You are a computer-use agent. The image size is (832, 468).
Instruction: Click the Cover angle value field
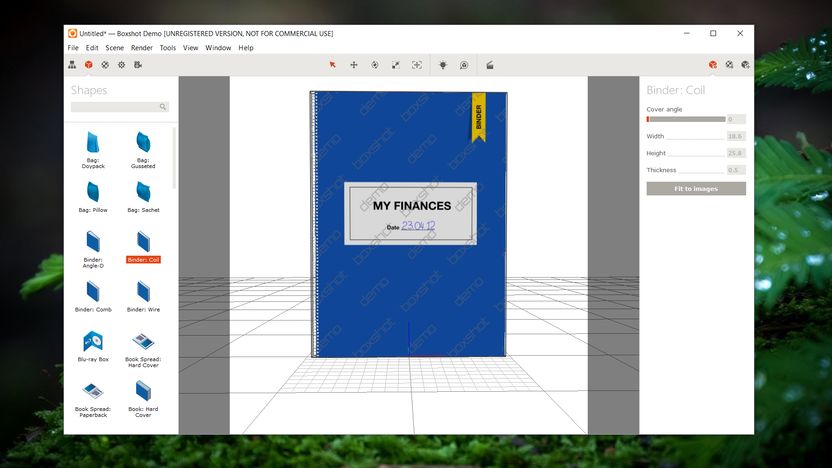point(736,119)
